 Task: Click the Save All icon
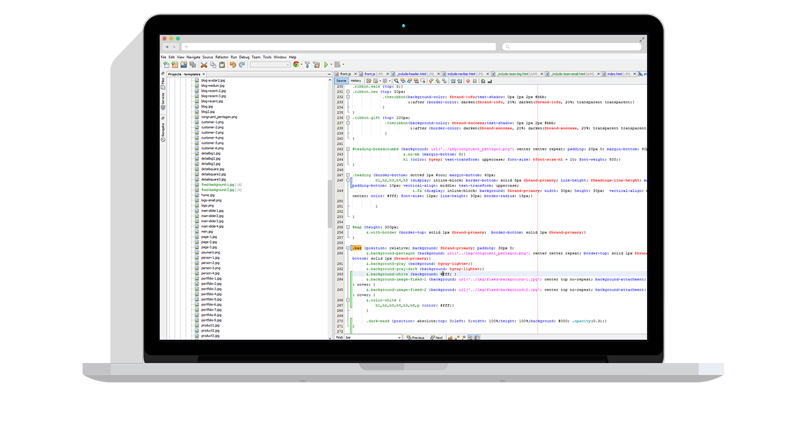point(192,64)
